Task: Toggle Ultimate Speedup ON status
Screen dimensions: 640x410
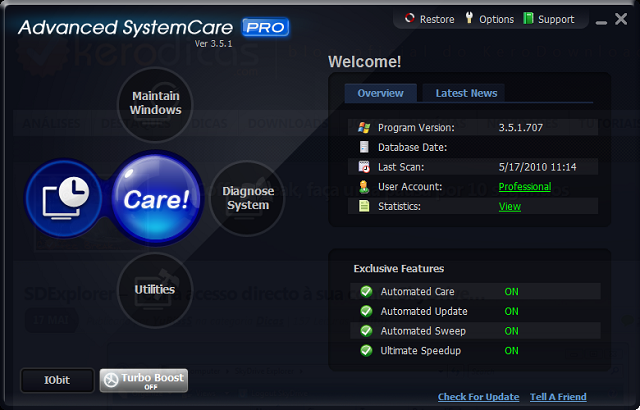Action: [511, 350]
